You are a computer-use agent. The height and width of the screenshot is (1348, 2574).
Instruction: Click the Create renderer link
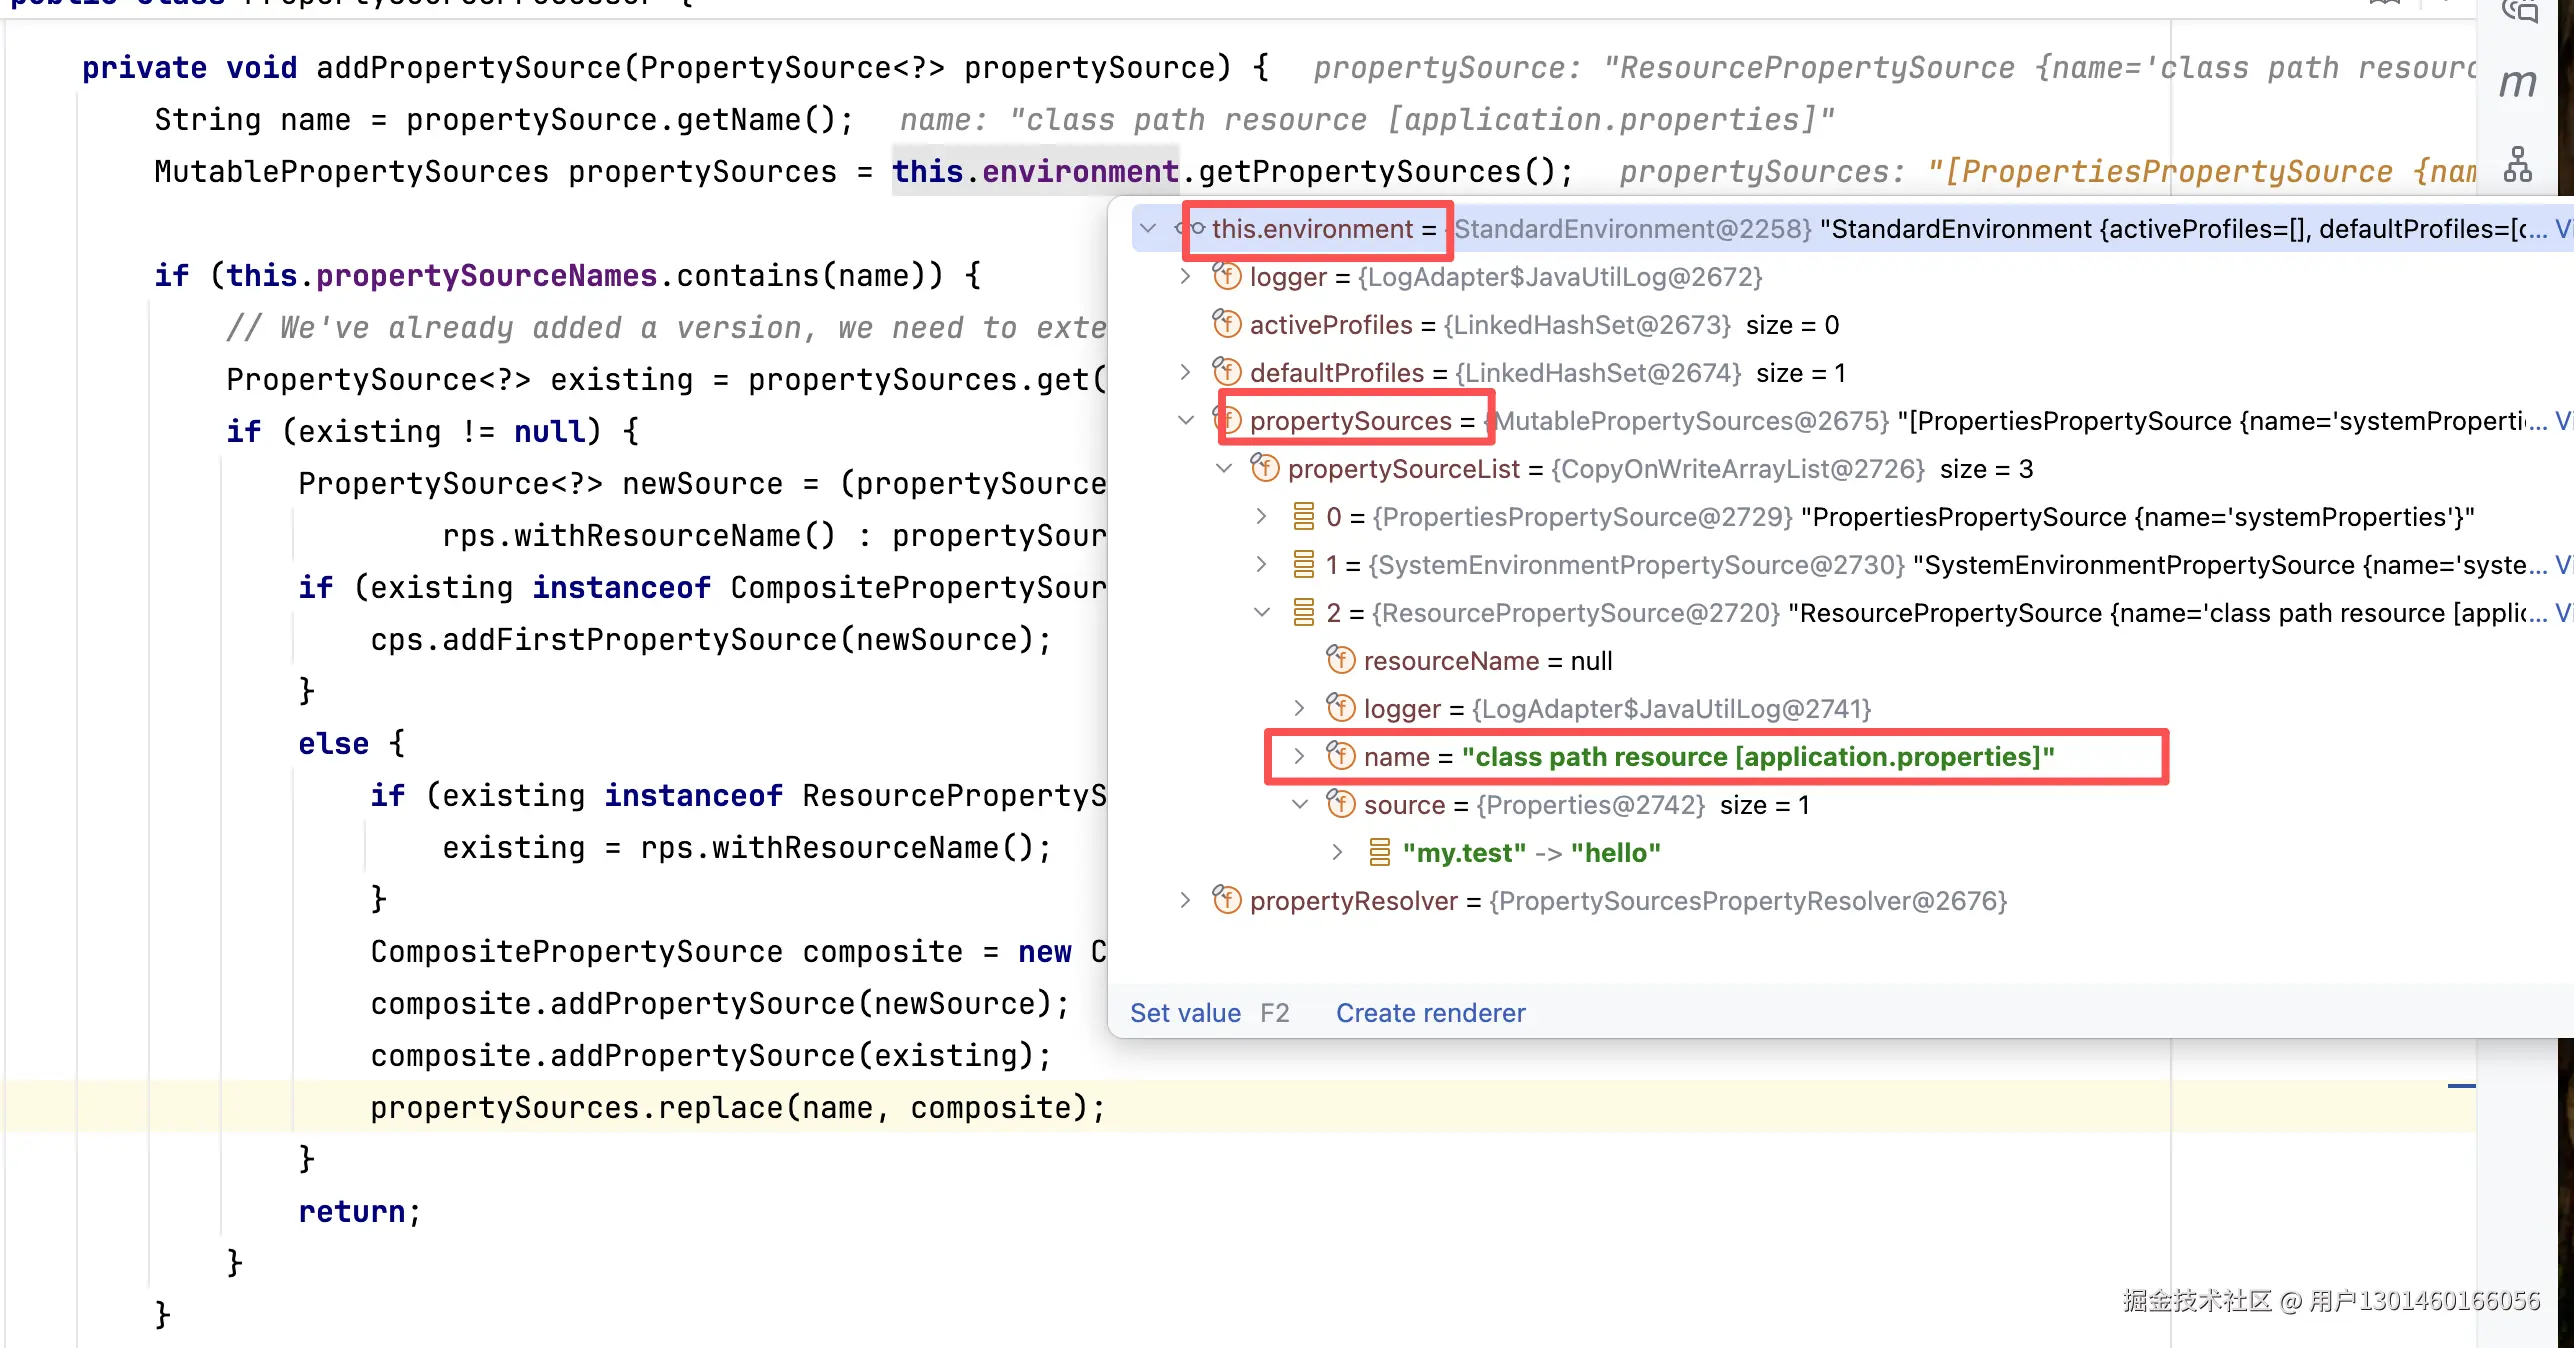coord(1430,1012)
